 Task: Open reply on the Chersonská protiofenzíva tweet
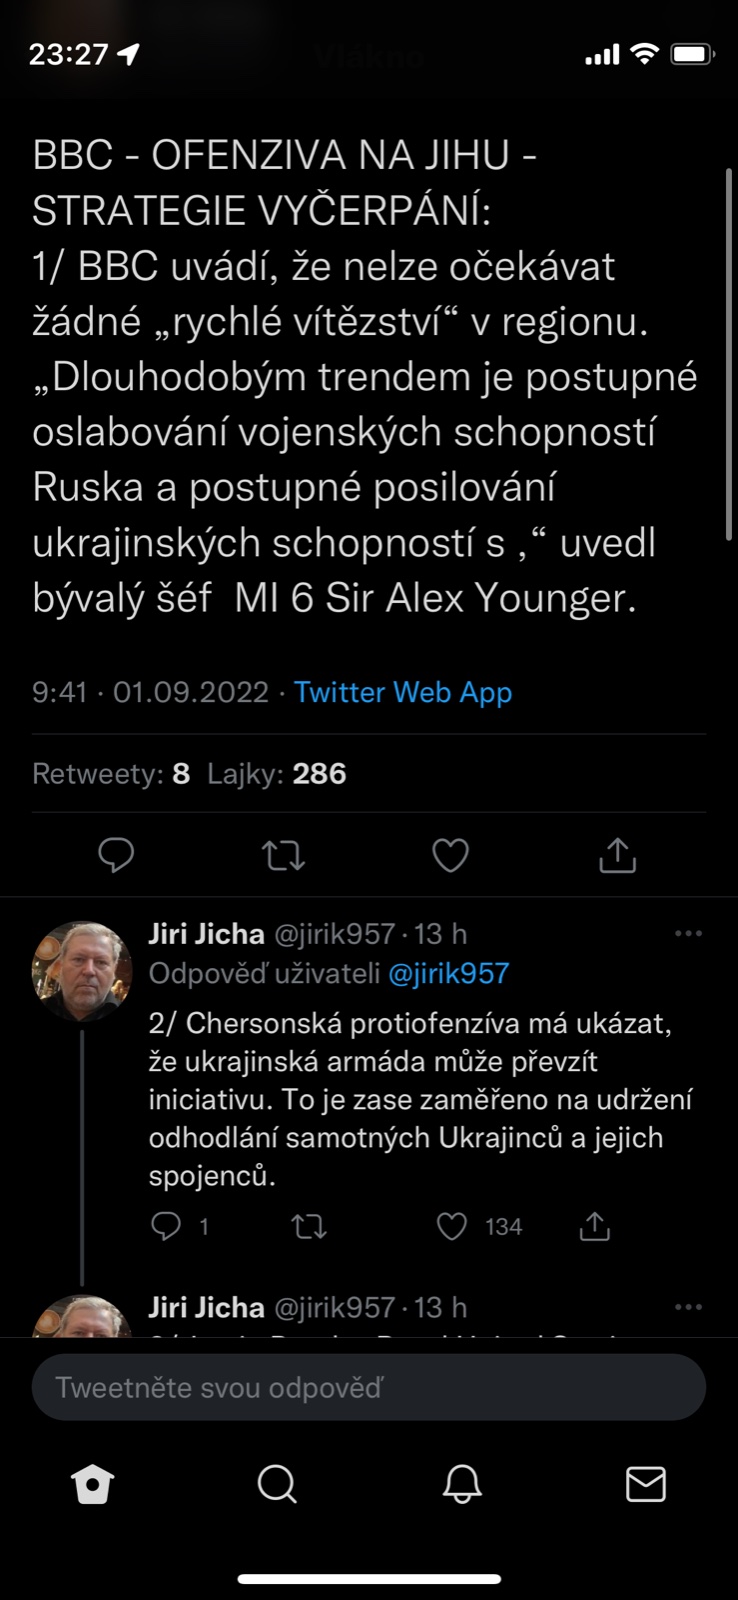pos(166,1226)
